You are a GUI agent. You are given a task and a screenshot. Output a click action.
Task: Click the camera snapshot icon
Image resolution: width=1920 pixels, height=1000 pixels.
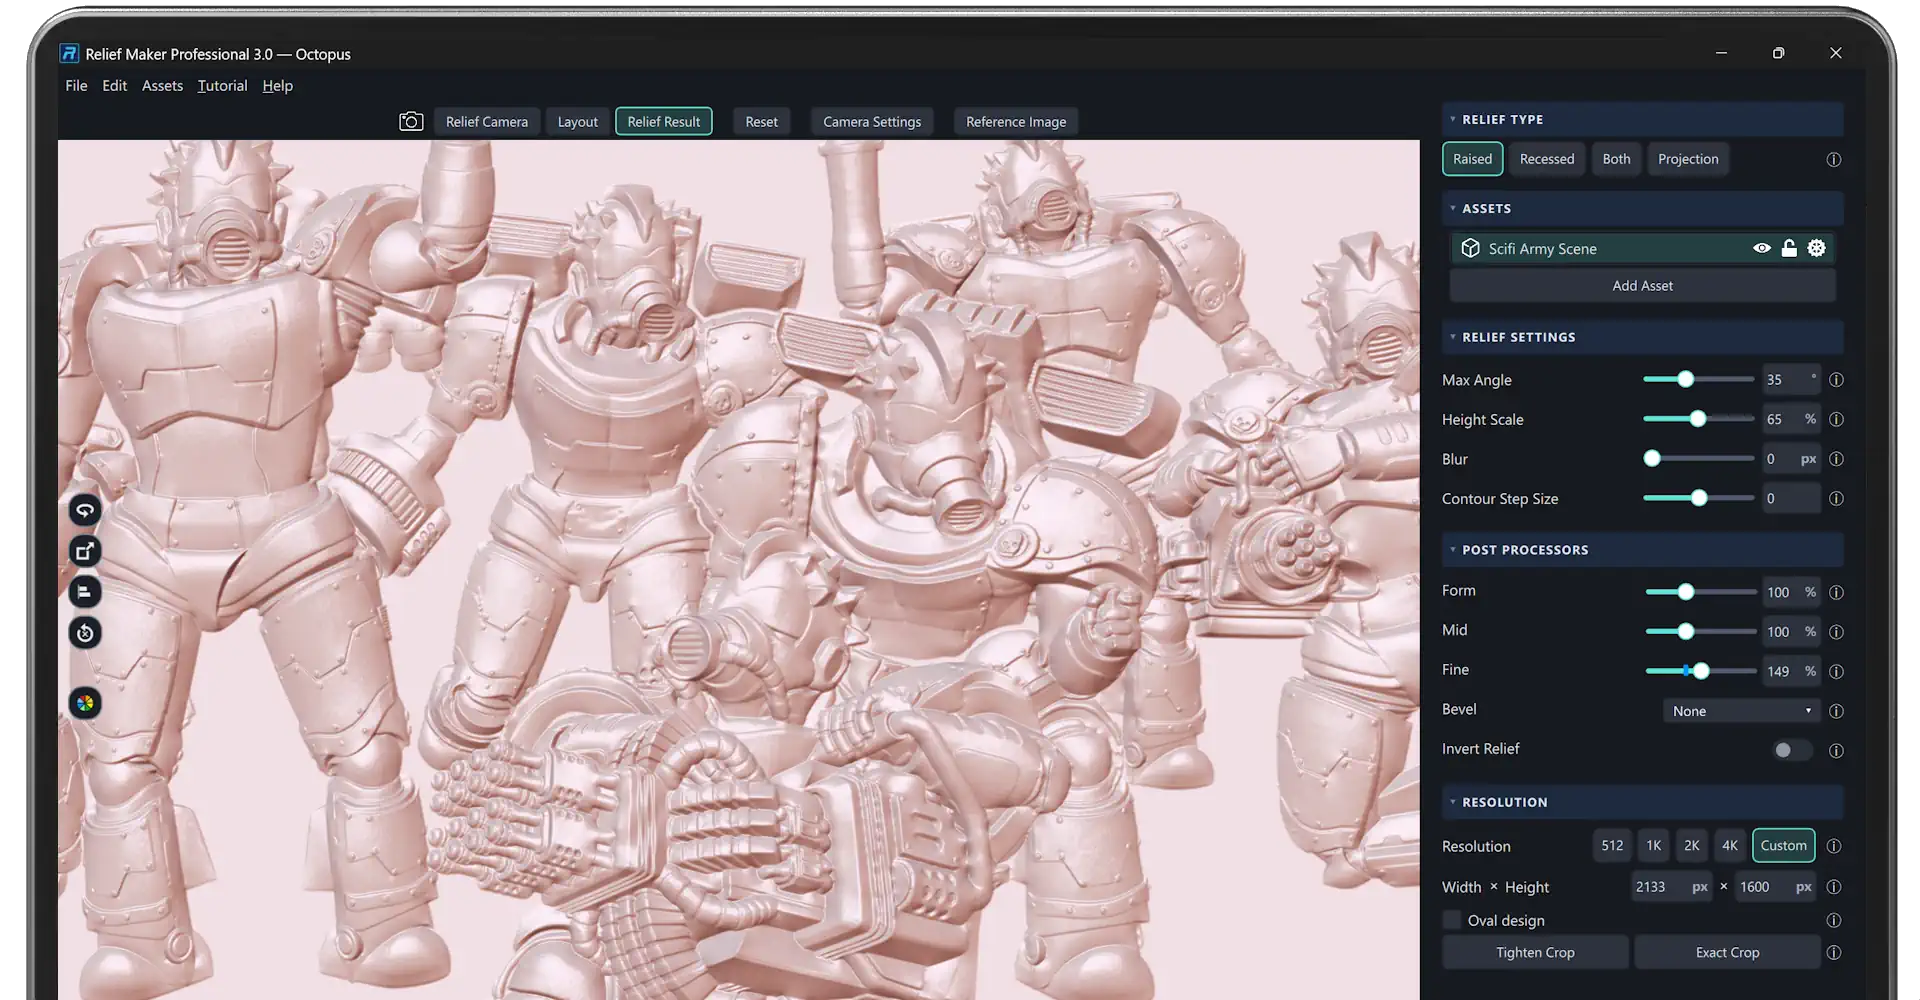pyautogui.click(x=411, y=121)
